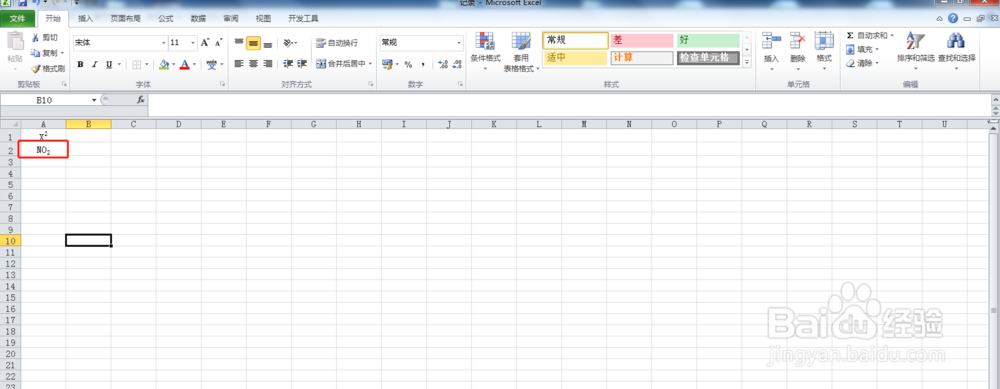Open the number format dropdown (常规)

coord(459,43)
